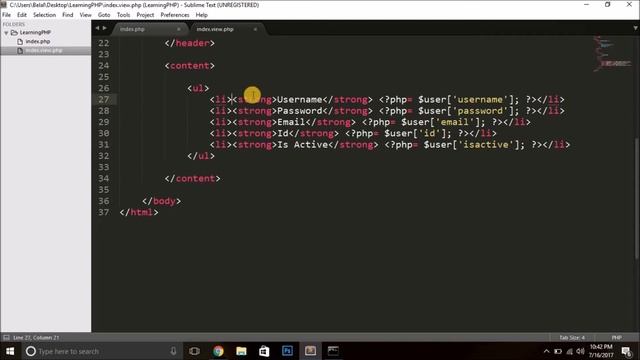Click the </header> closing tag
This screenshot has height=360, width=640.
click(x=190, y=43)
